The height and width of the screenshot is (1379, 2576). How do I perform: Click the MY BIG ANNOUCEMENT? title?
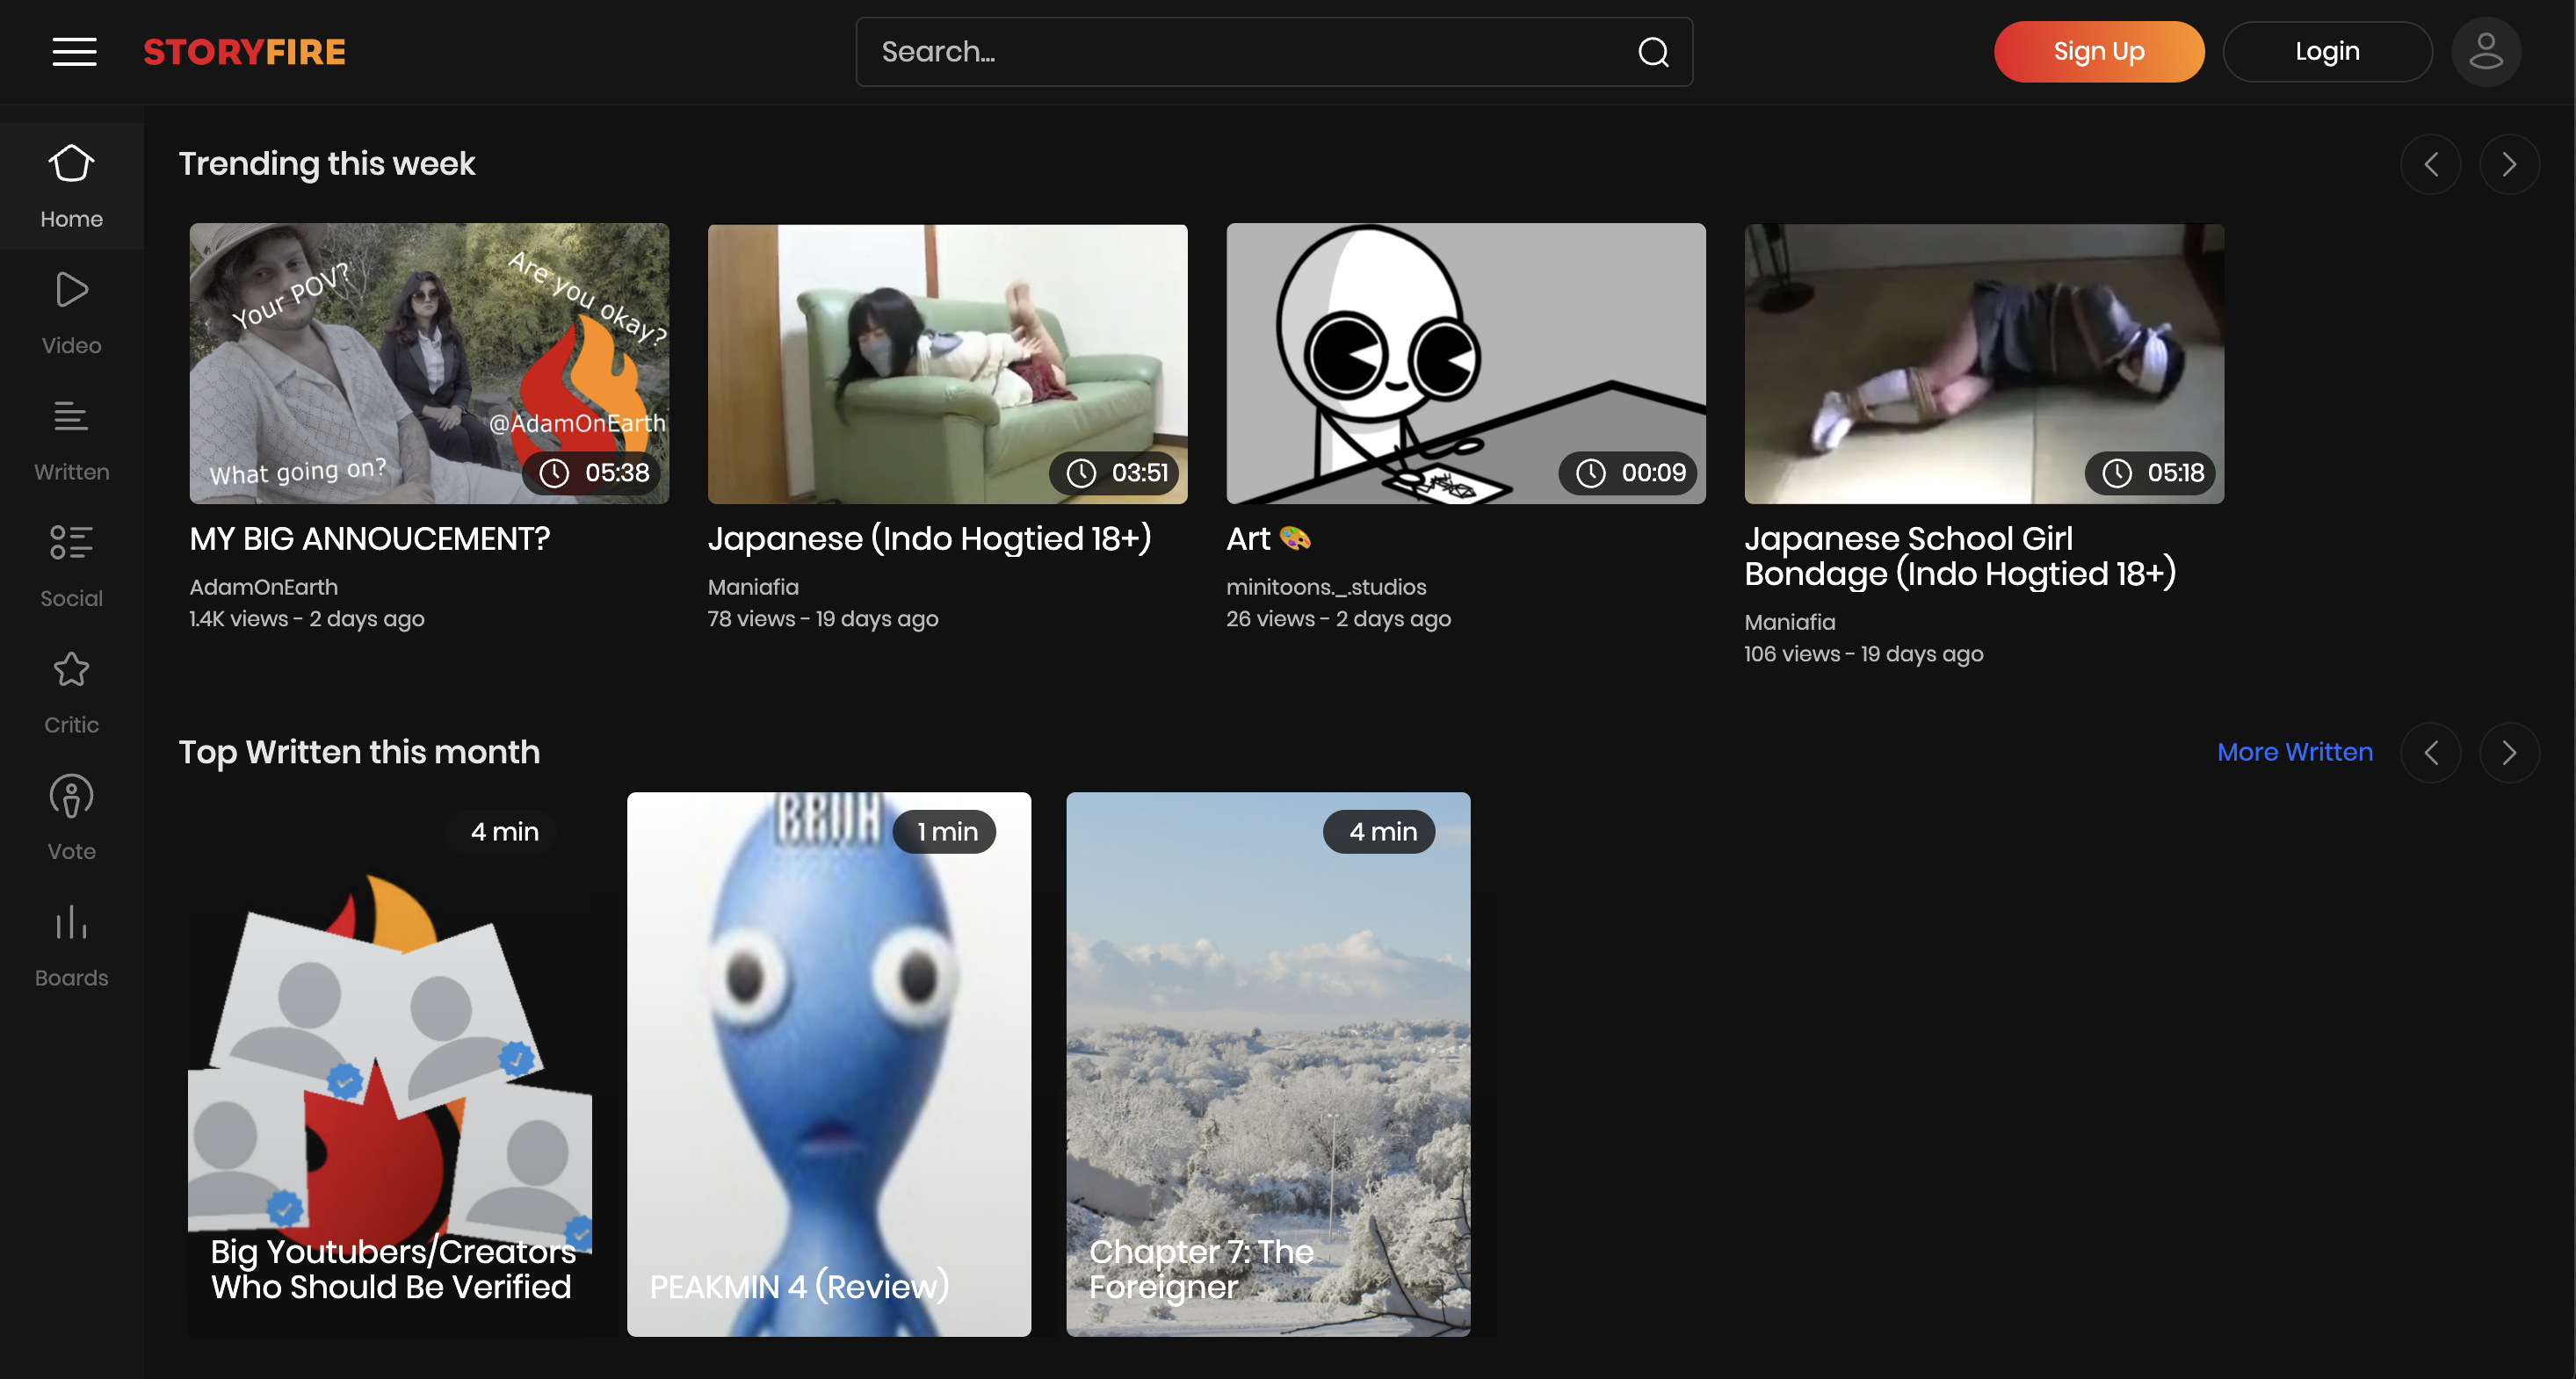370,539
